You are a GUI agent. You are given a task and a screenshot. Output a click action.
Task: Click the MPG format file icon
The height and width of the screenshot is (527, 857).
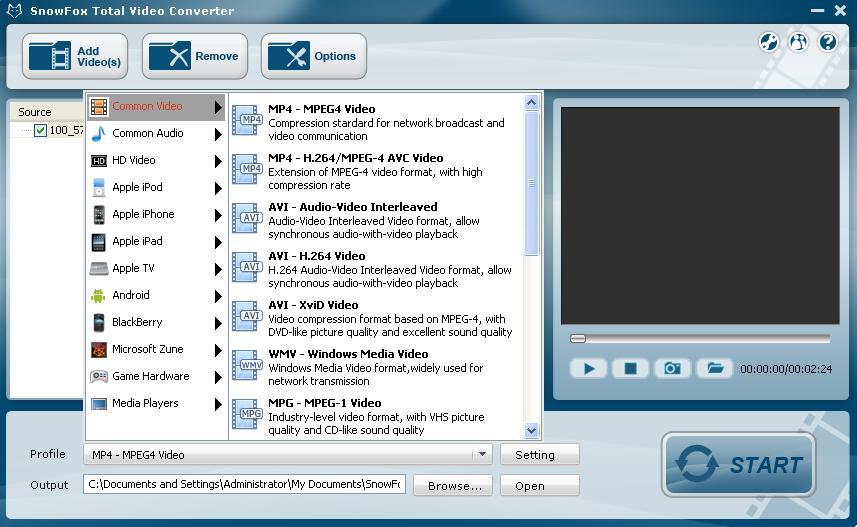click(x=247, y=414)
